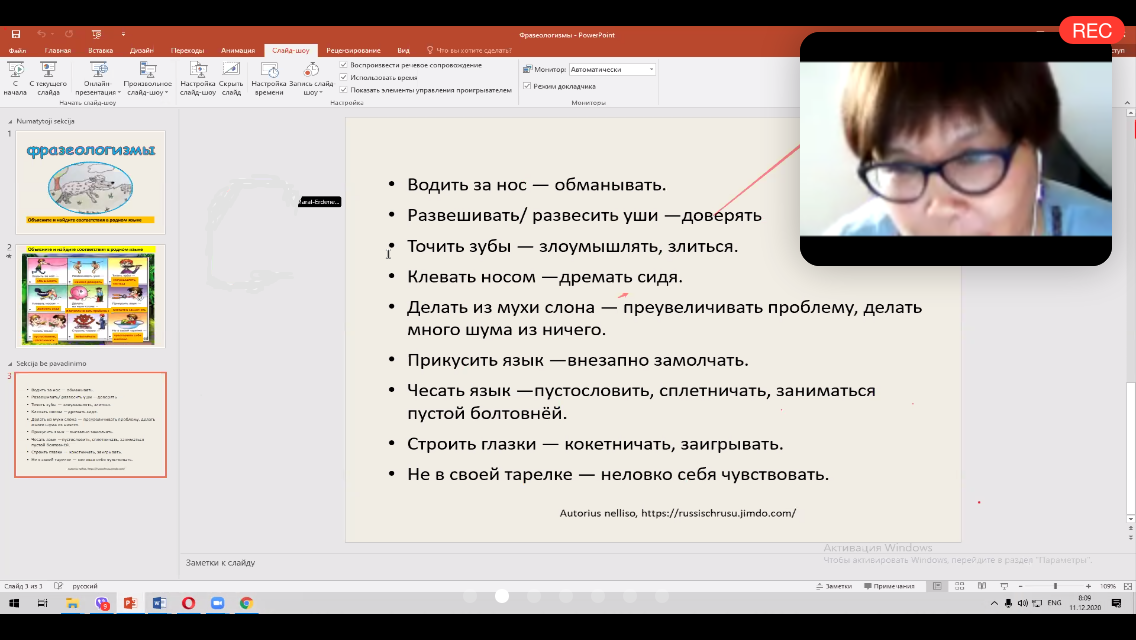Collapse the Numatytoji sekcija section

pos(10,121)
